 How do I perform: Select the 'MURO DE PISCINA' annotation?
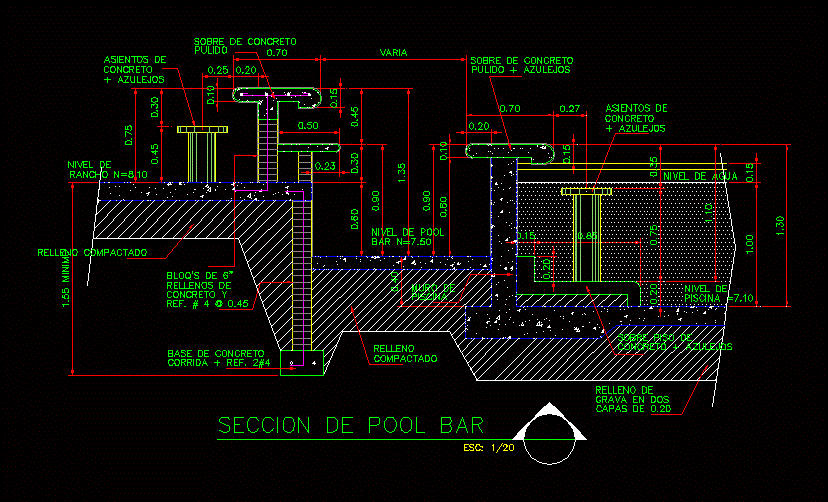click(433, 292)
